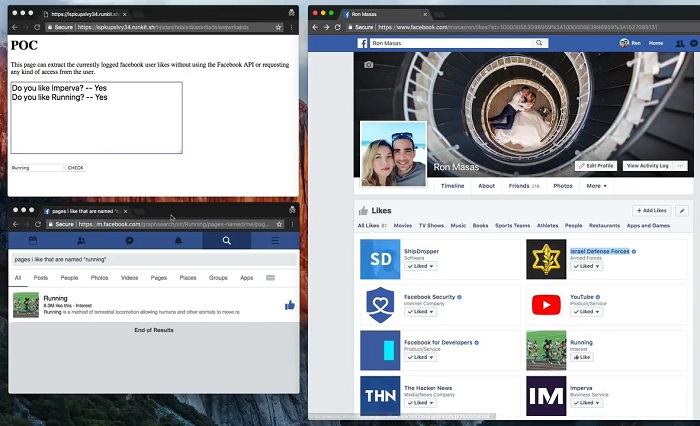Viewport: 700px width, 426px height.
Task: Click the text input containing Running
Action: click(36, 168)
